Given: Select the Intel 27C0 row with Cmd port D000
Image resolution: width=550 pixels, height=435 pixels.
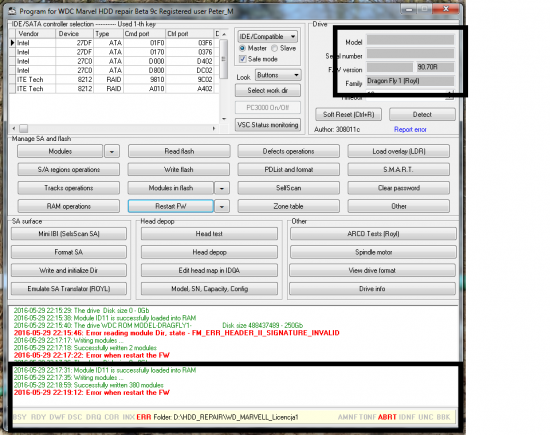Looking at the screenshot, I should pos(114,61).
